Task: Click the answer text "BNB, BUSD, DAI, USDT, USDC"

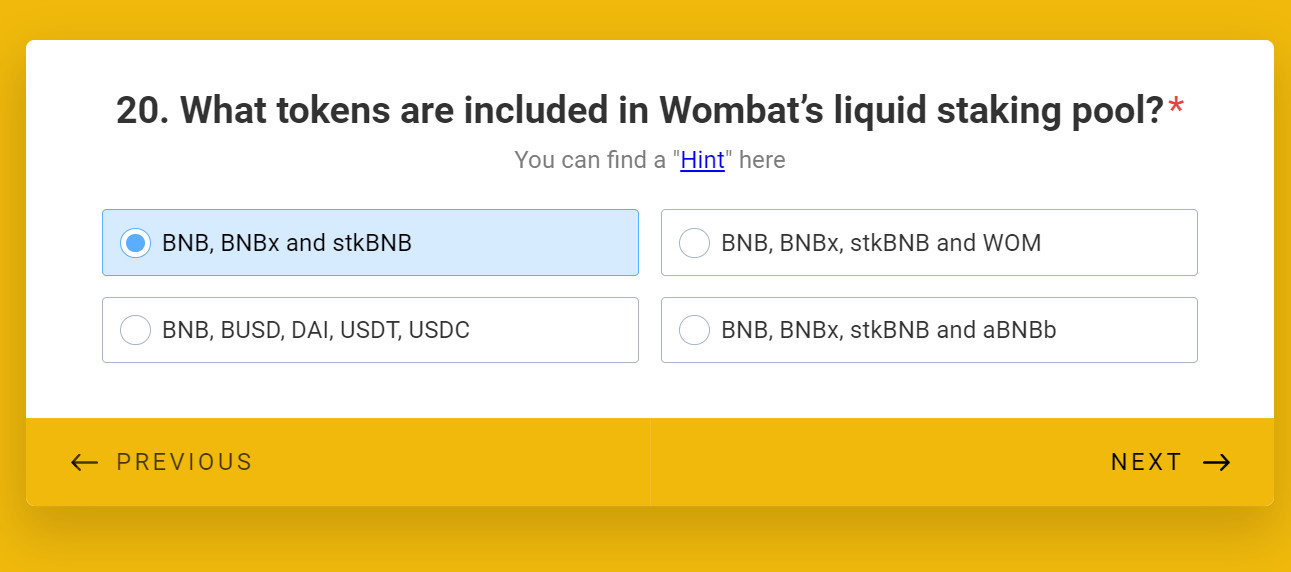Action: (316, 330)
